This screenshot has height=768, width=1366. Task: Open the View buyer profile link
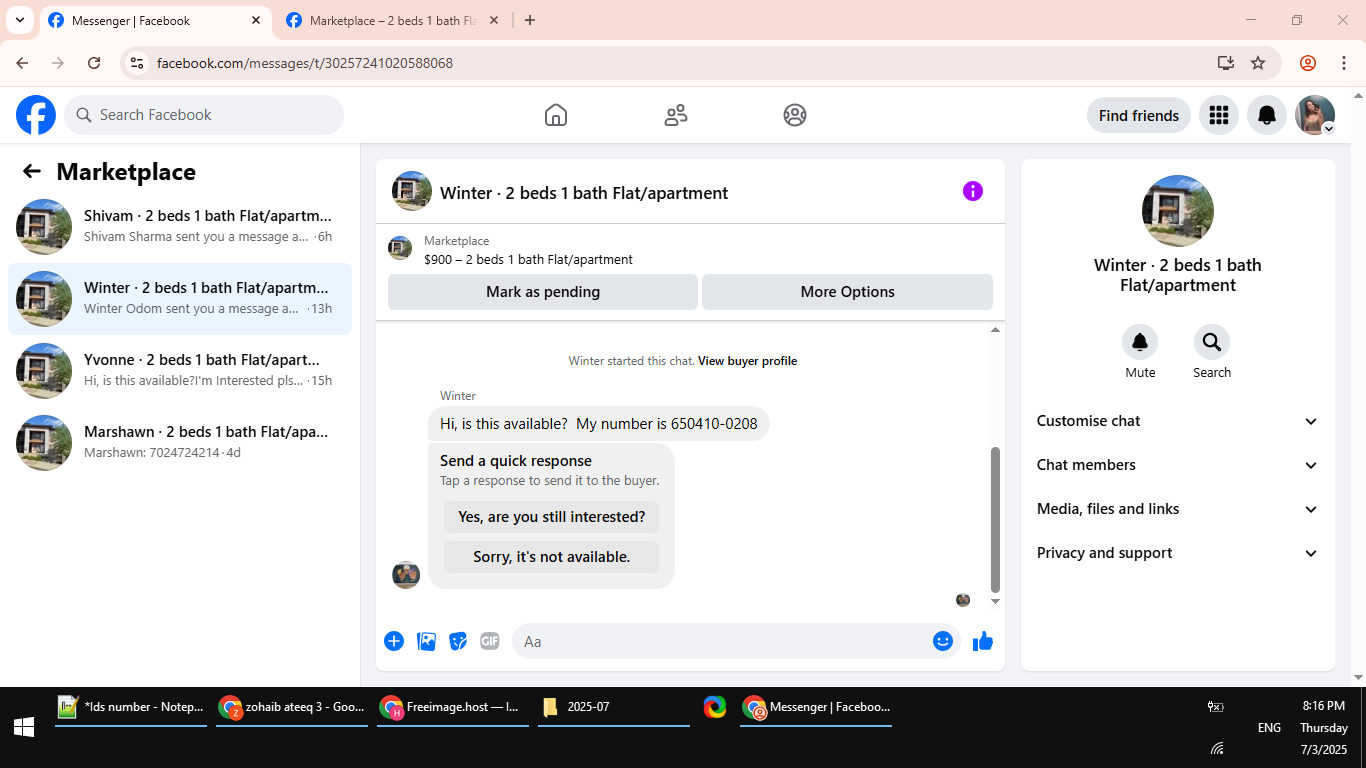coord(747,361)
